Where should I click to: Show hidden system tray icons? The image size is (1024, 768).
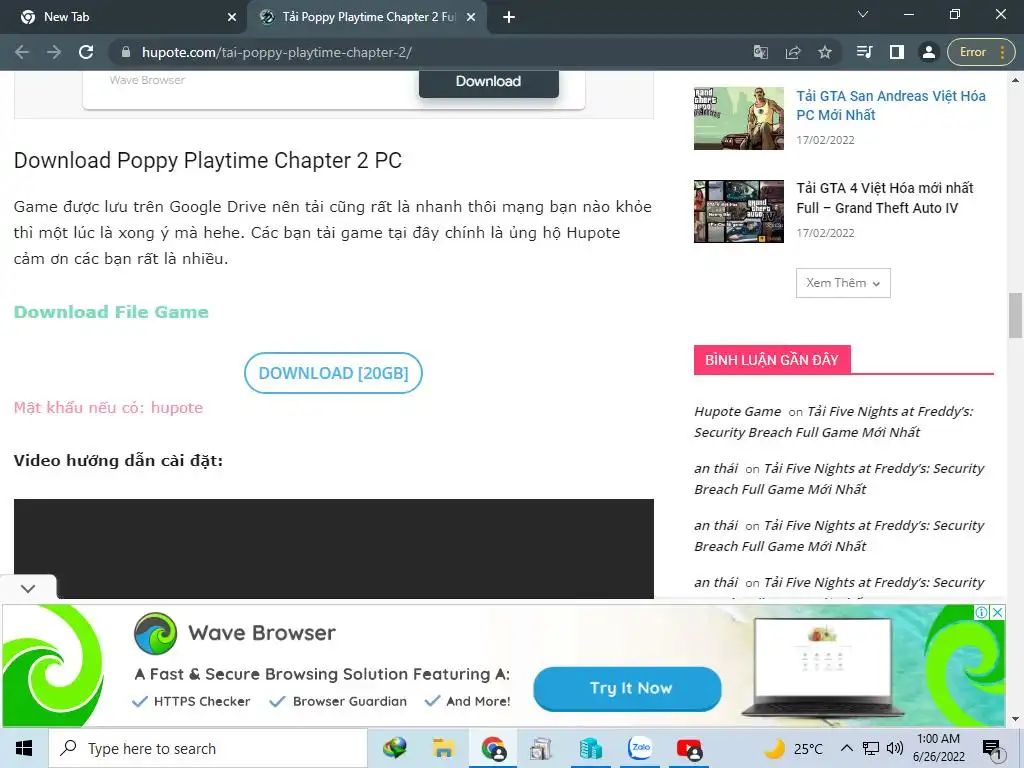pyautogui.click(x=846, y=748)
